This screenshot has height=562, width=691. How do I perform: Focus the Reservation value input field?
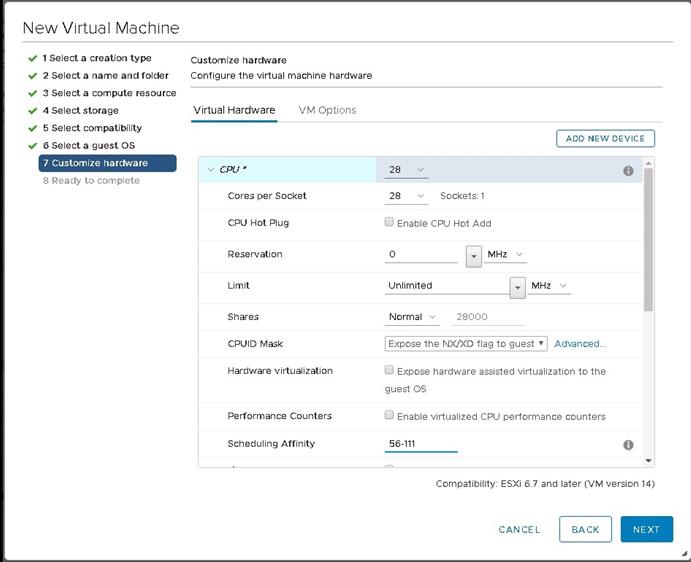[421, 254]
